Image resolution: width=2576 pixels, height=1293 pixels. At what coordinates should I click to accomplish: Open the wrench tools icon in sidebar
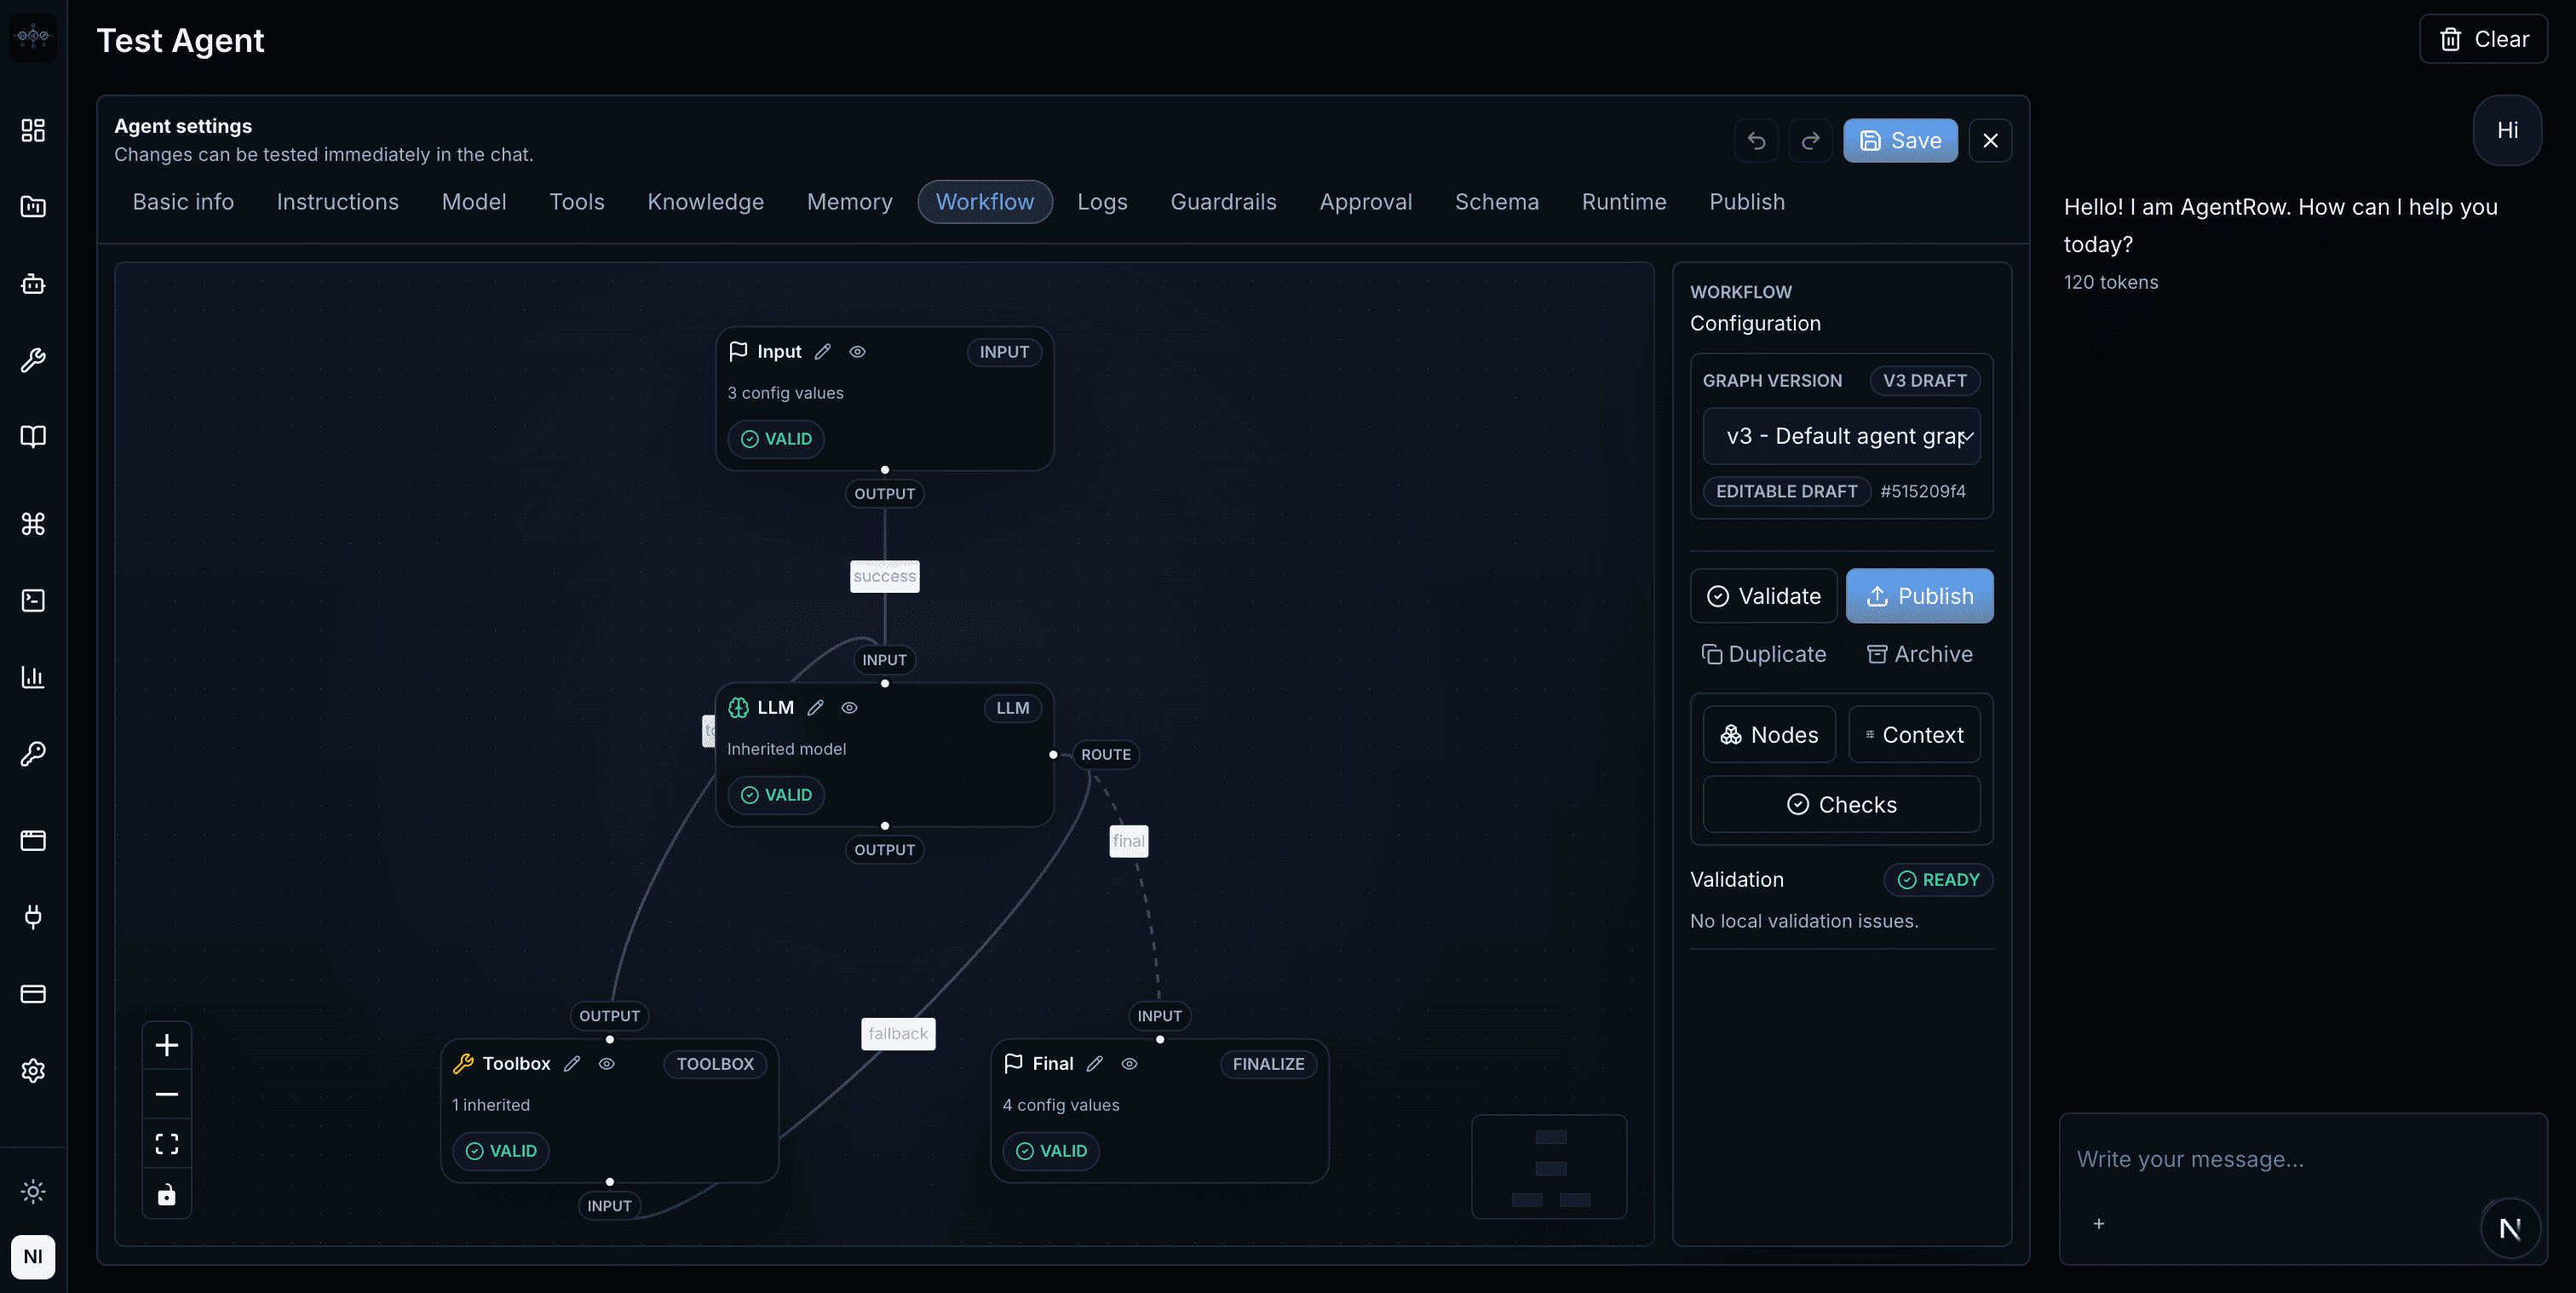[33, 360]
